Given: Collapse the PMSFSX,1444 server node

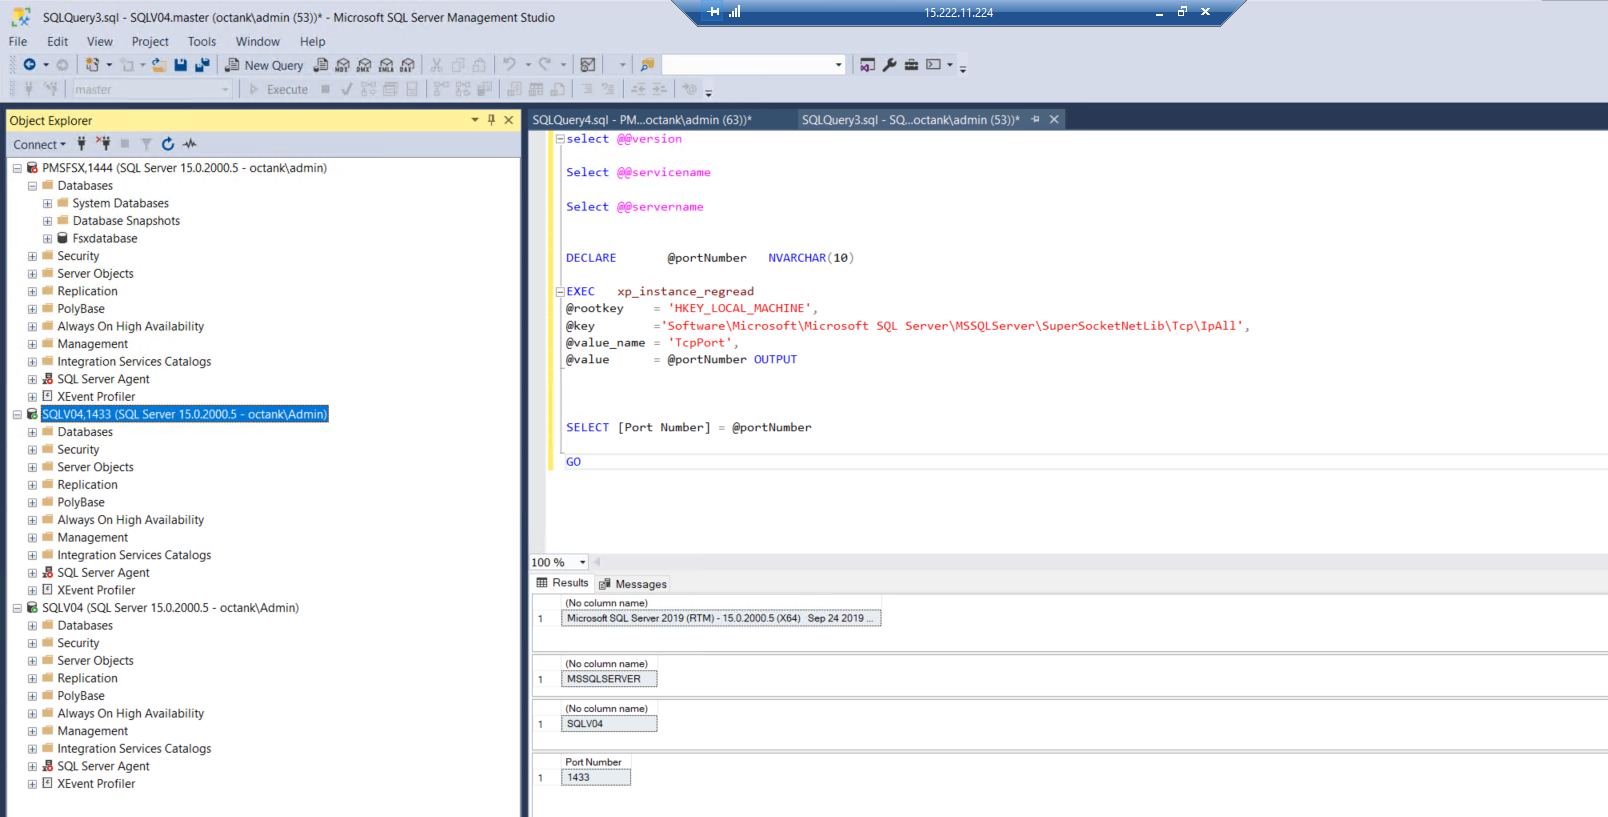Looking at the screenshot, I should click(17, 168).
